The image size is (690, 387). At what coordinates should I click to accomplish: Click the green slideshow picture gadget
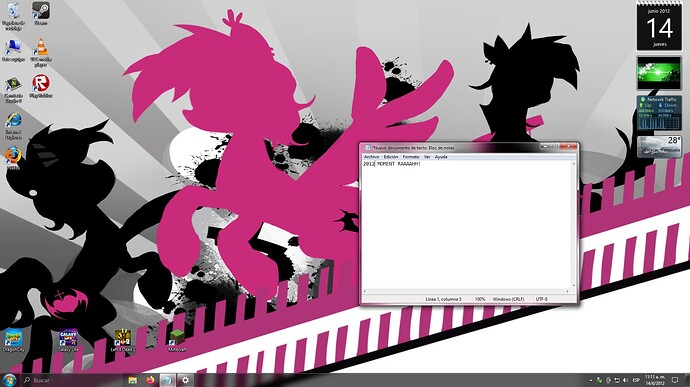659,73
